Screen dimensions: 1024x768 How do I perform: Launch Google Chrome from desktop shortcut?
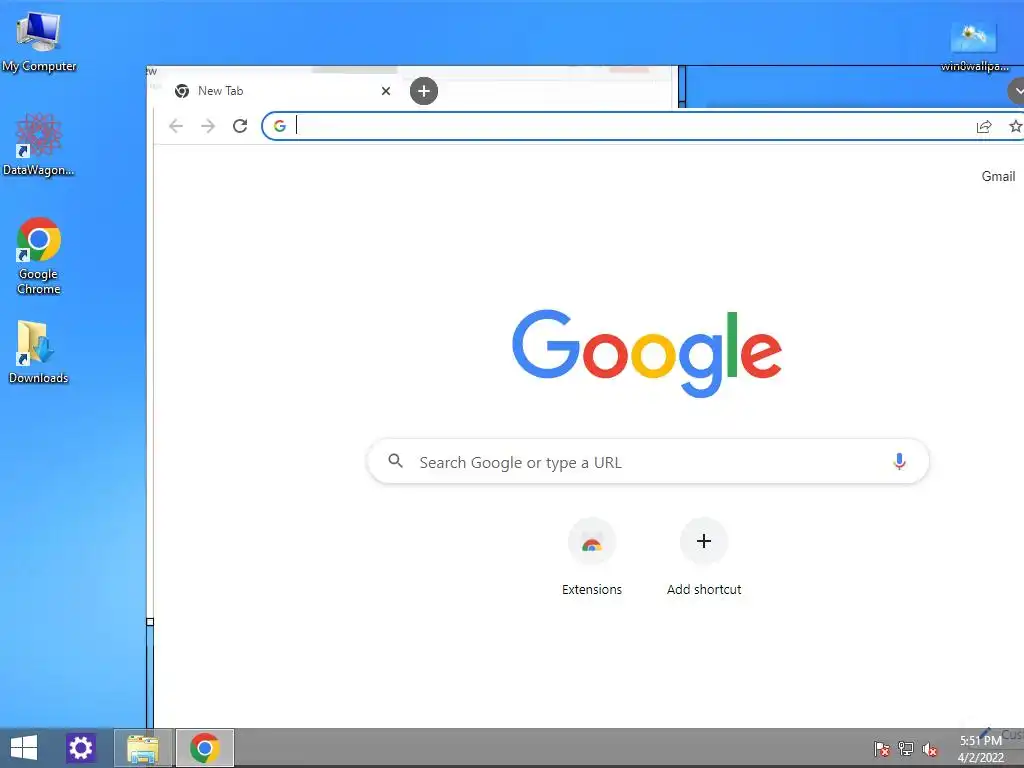(39, 255)
